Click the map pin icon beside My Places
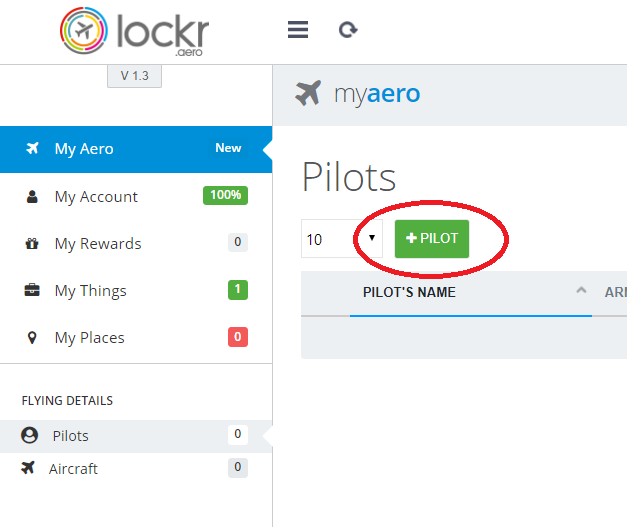 (32, 337)
